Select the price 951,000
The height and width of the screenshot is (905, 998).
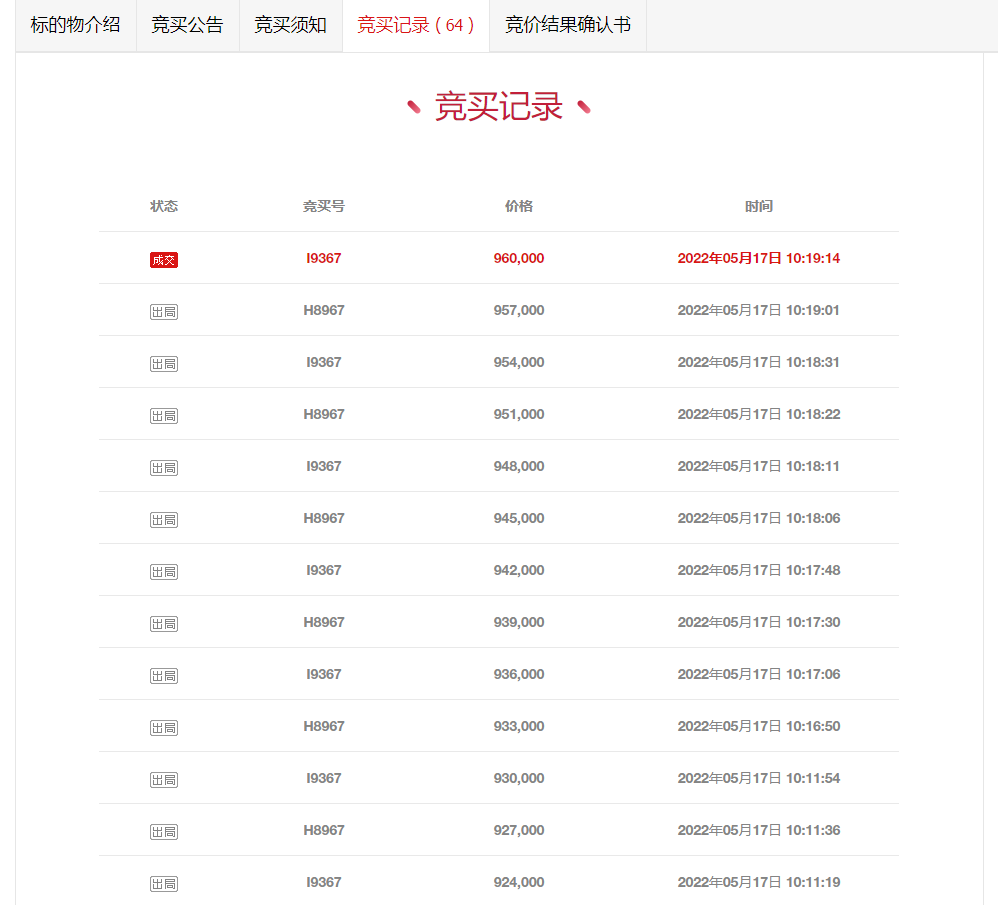tap(519, 414)
